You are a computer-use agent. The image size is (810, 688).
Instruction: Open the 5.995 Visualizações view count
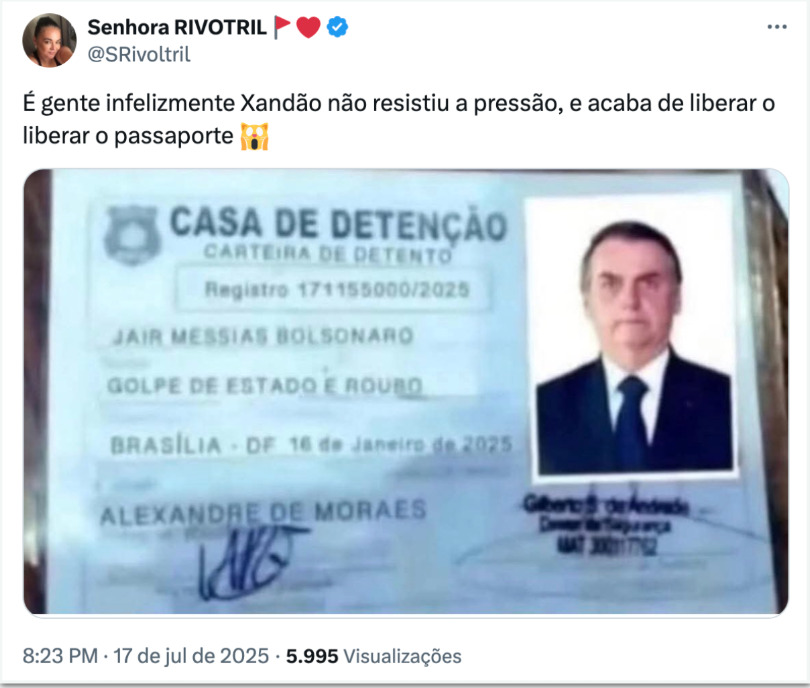373,656
